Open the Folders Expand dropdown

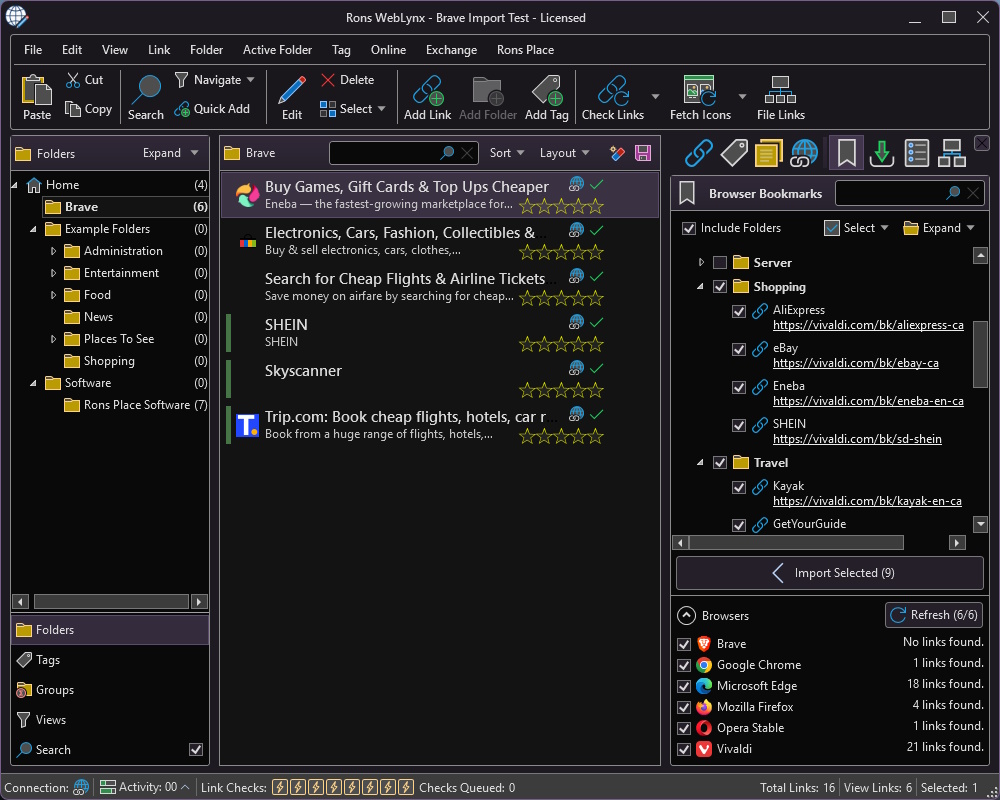[x=170, y=153]
